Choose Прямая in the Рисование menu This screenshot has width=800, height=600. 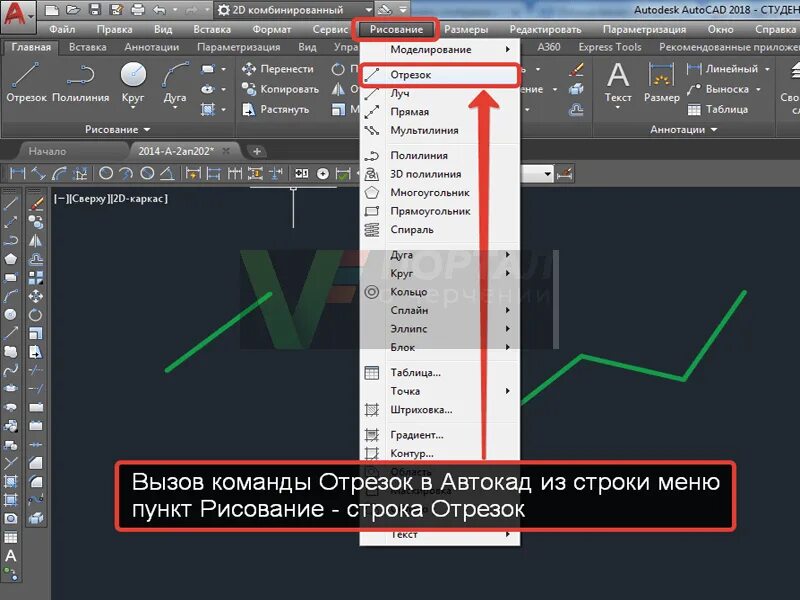440,111
